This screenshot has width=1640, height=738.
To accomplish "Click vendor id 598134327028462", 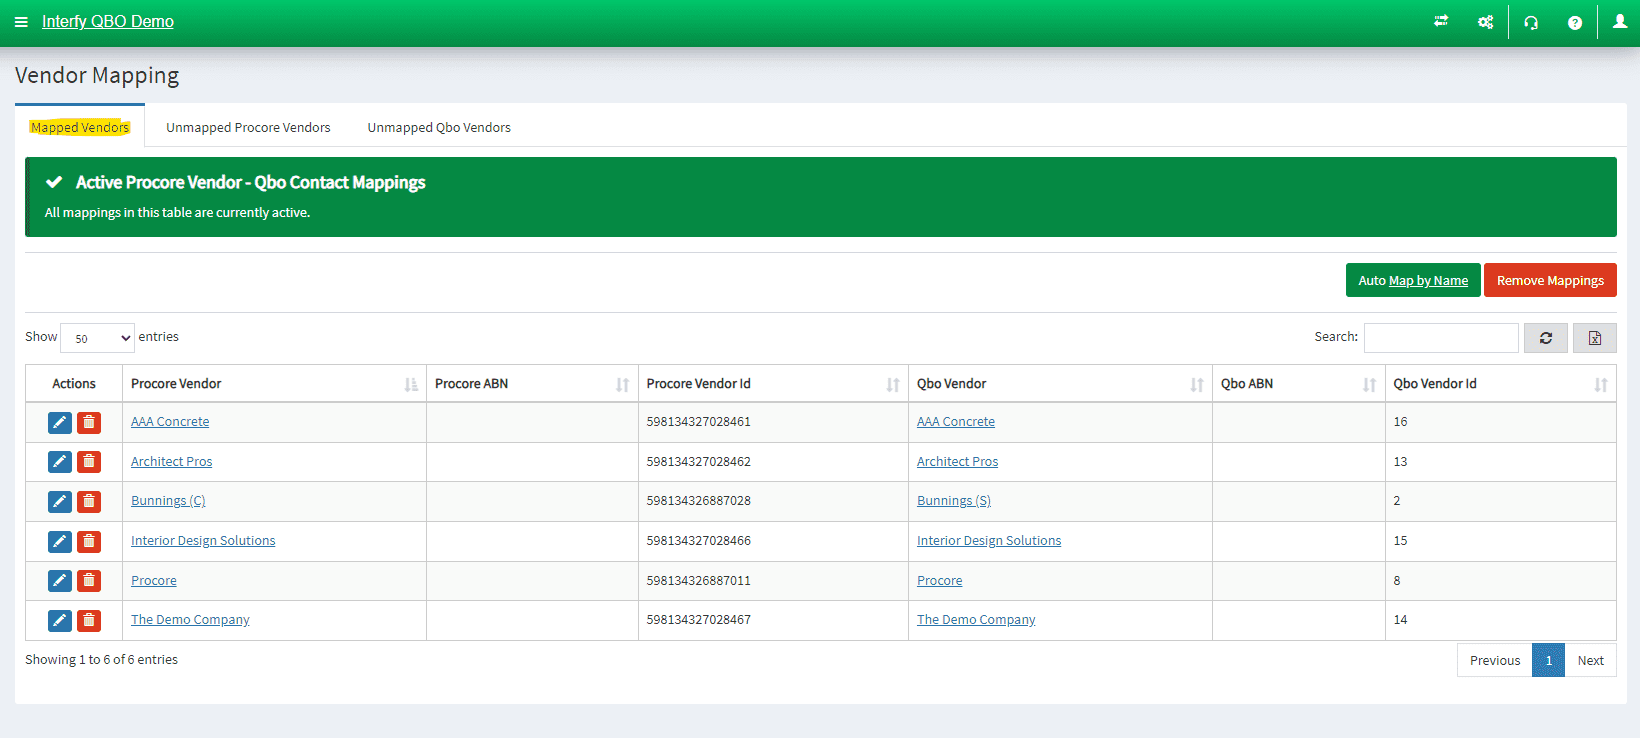I will (x=699, y=462).
